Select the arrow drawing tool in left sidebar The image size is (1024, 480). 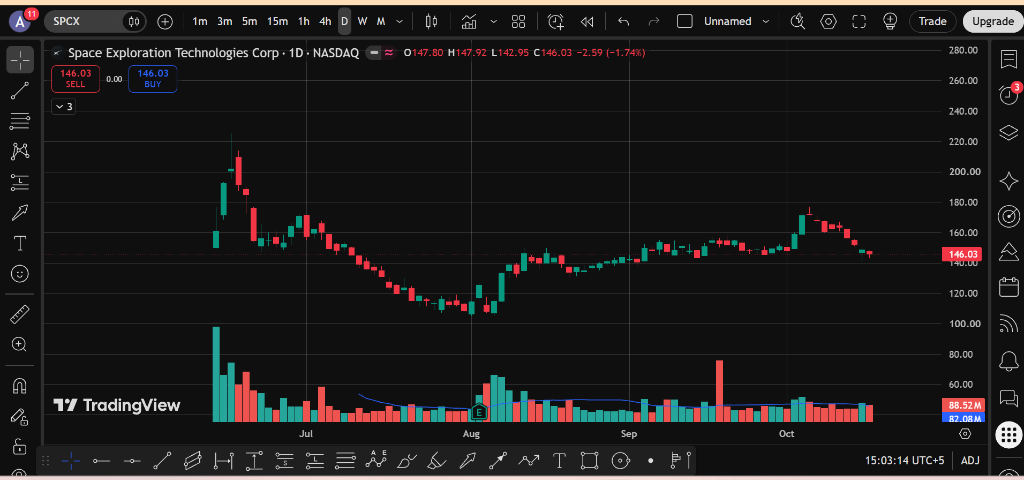pos(20,212)
